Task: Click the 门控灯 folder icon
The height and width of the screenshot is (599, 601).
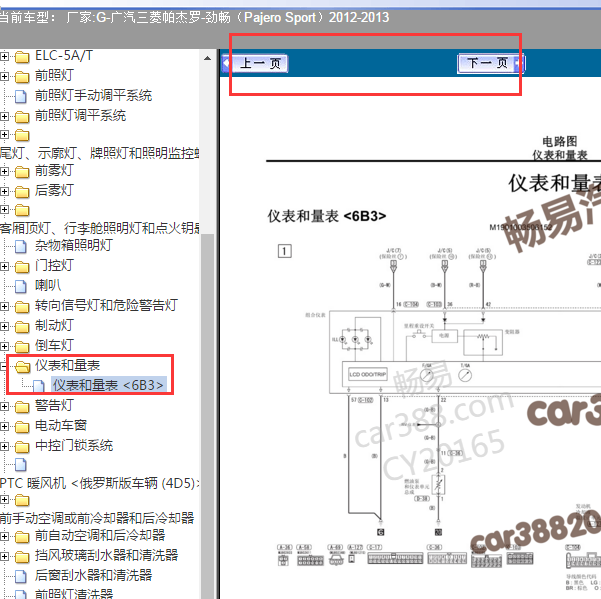Action: pos(22,267)
